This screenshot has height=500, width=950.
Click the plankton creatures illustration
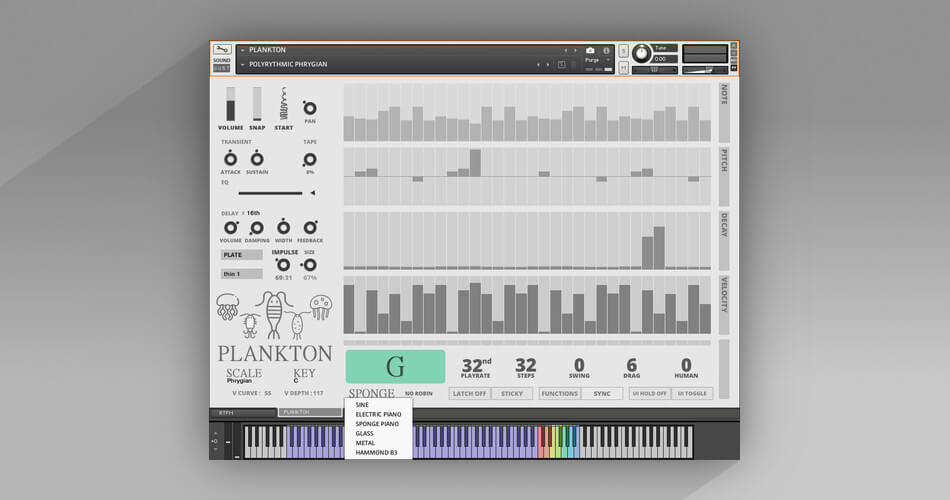(274, 315)
